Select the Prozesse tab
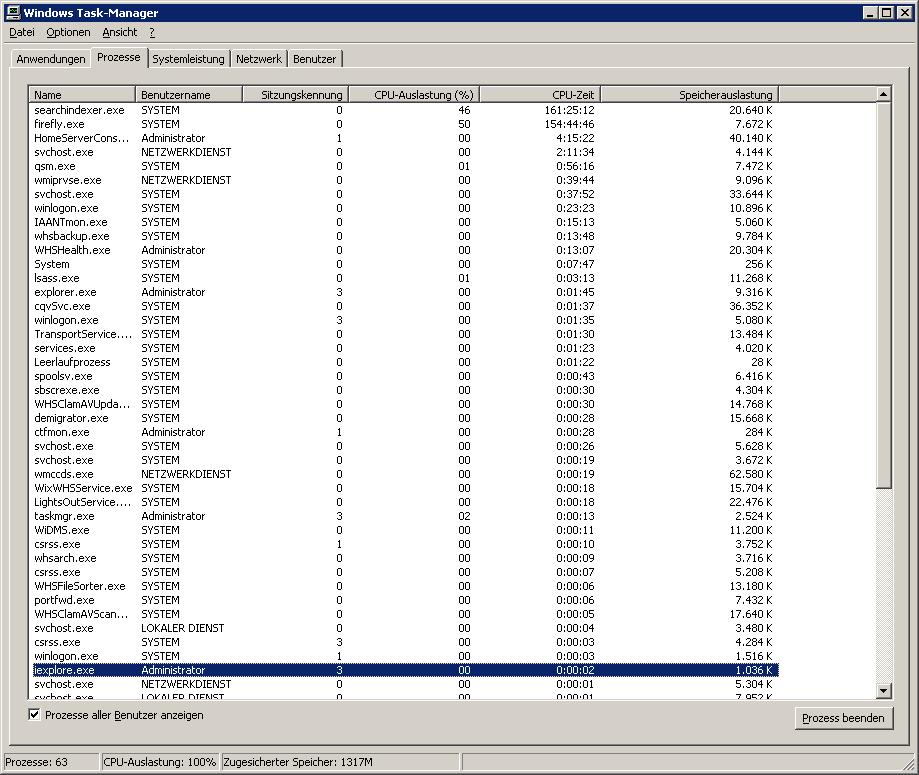The height and width of the screenshot is (775, 919). 119,57
